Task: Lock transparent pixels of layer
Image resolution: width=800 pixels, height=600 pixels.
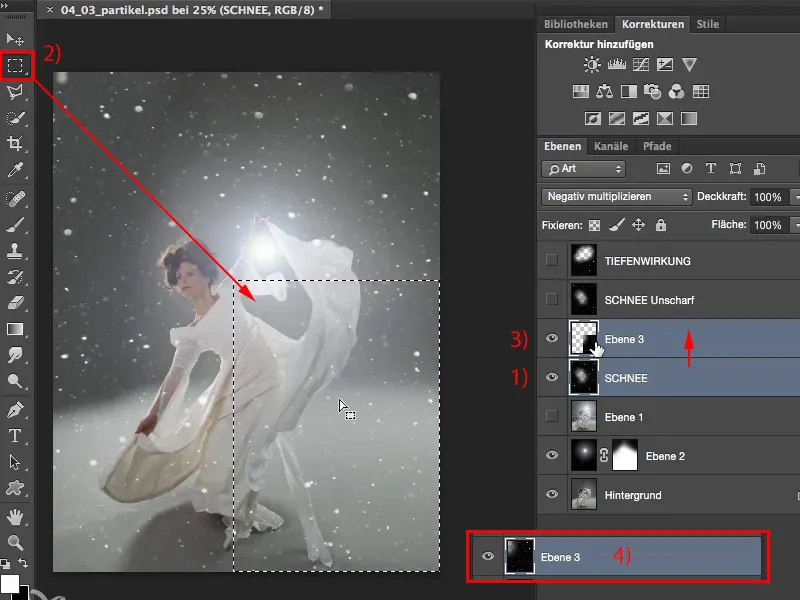Action: pos(594,225)
